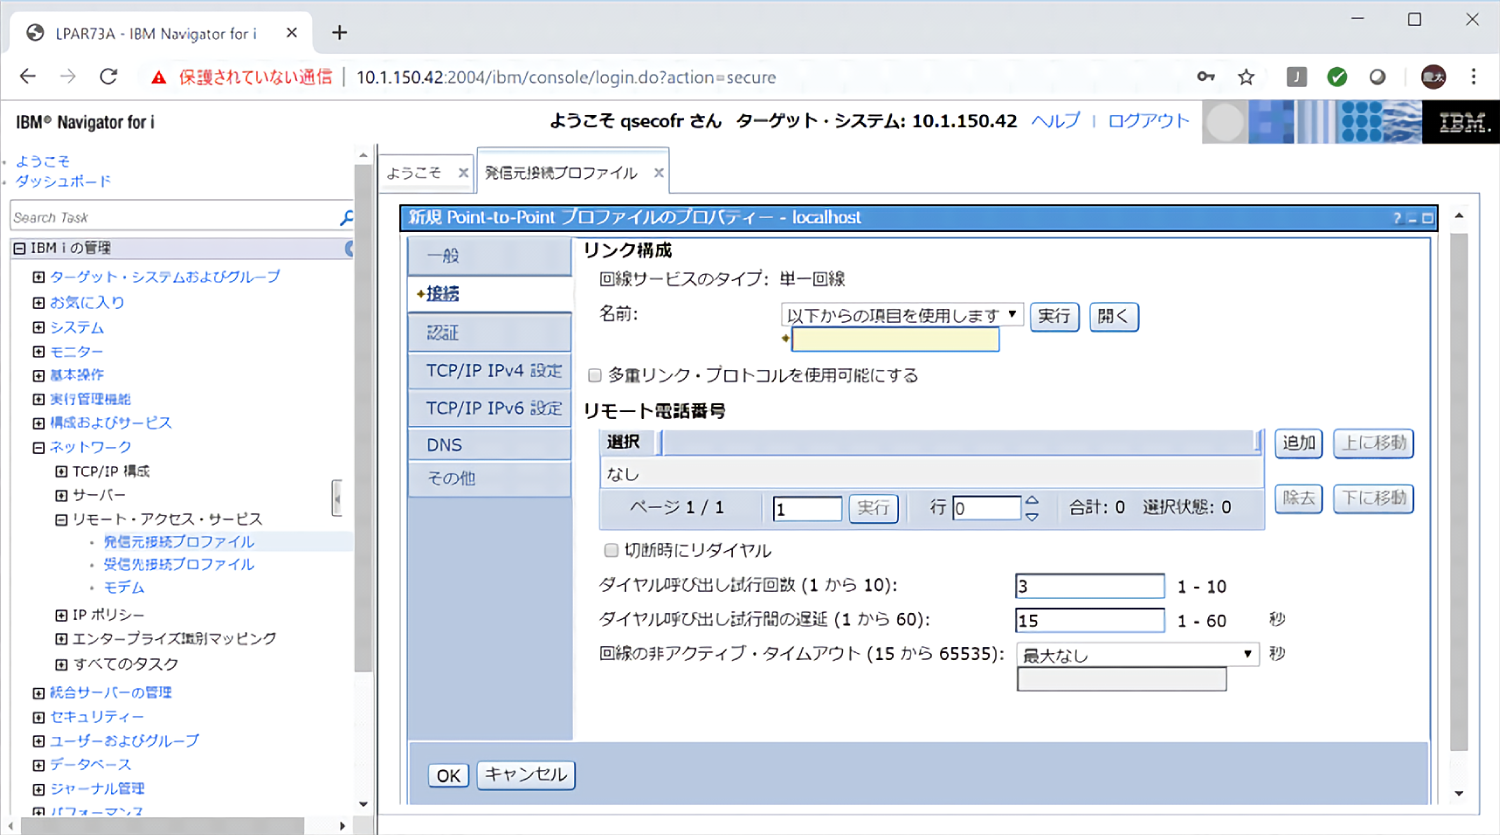Expand ターゲット・システムおよびグループ node
1500x835 pixels.
pyautogui.click(x=39, y=277)
